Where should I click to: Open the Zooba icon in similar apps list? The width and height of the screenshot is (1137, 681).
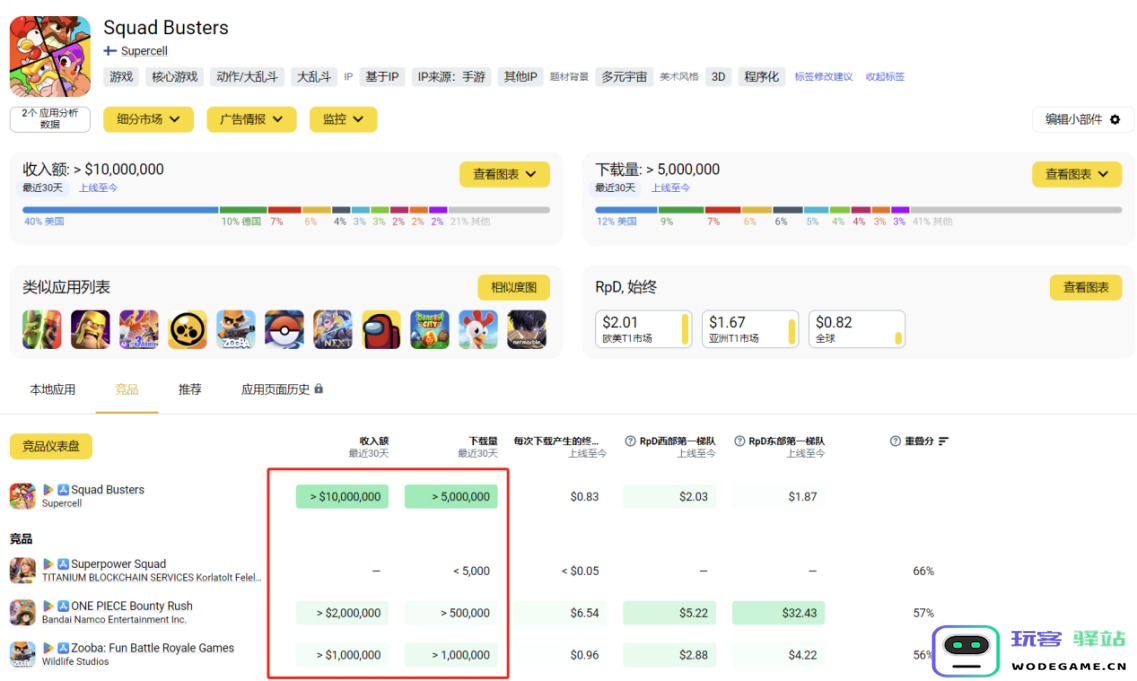coord(236,329)
